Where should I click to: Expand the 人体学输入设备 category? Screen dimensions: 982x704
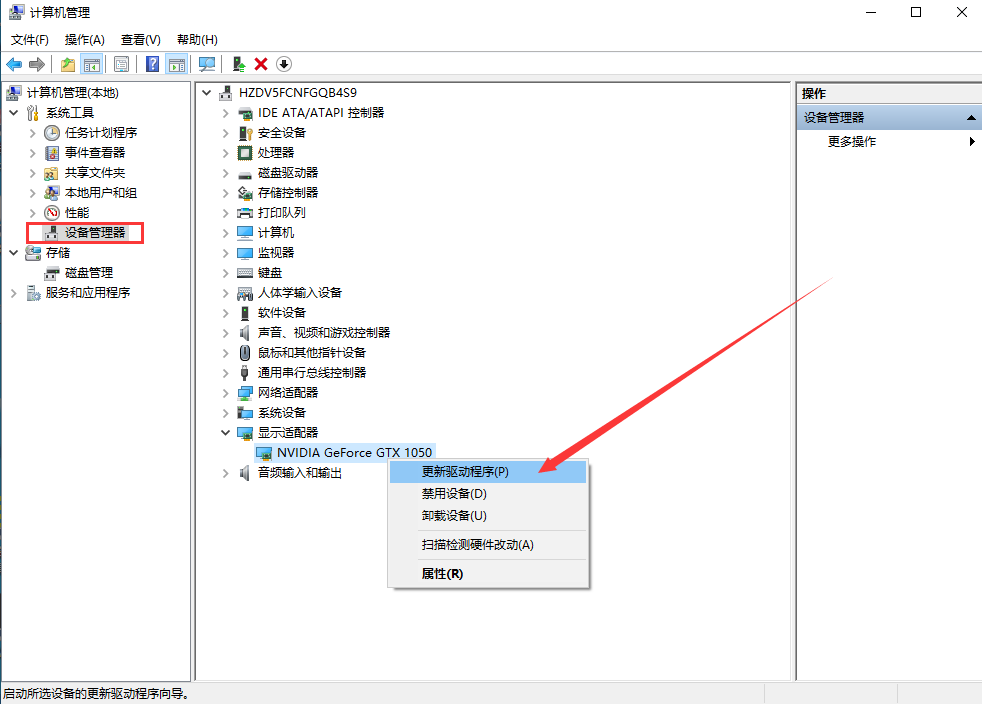tap(225, 293)
